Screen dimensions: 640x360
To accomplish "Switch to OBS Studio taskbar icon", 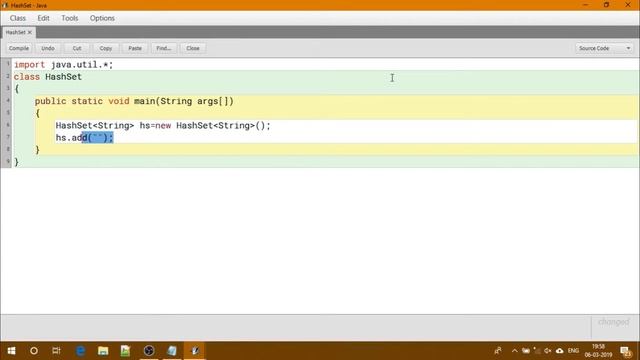I will click(149, 351).
